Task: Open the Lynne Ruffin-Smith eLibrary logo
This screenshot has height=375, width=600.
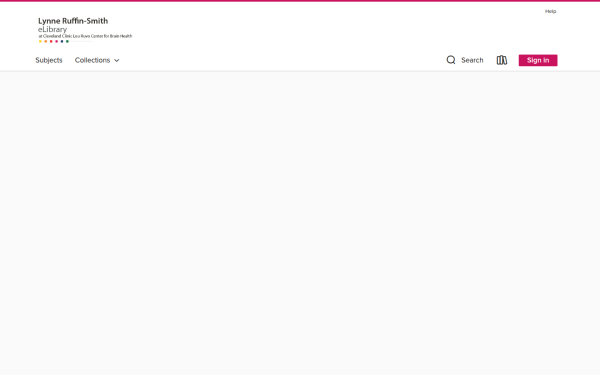Action: (x=85, y=30)
